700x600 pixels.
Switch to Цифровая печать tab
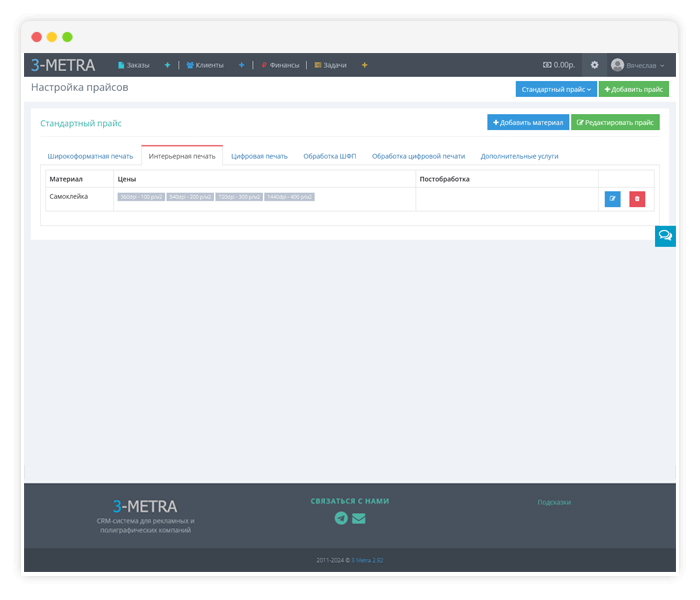click(x=259, y=156)
